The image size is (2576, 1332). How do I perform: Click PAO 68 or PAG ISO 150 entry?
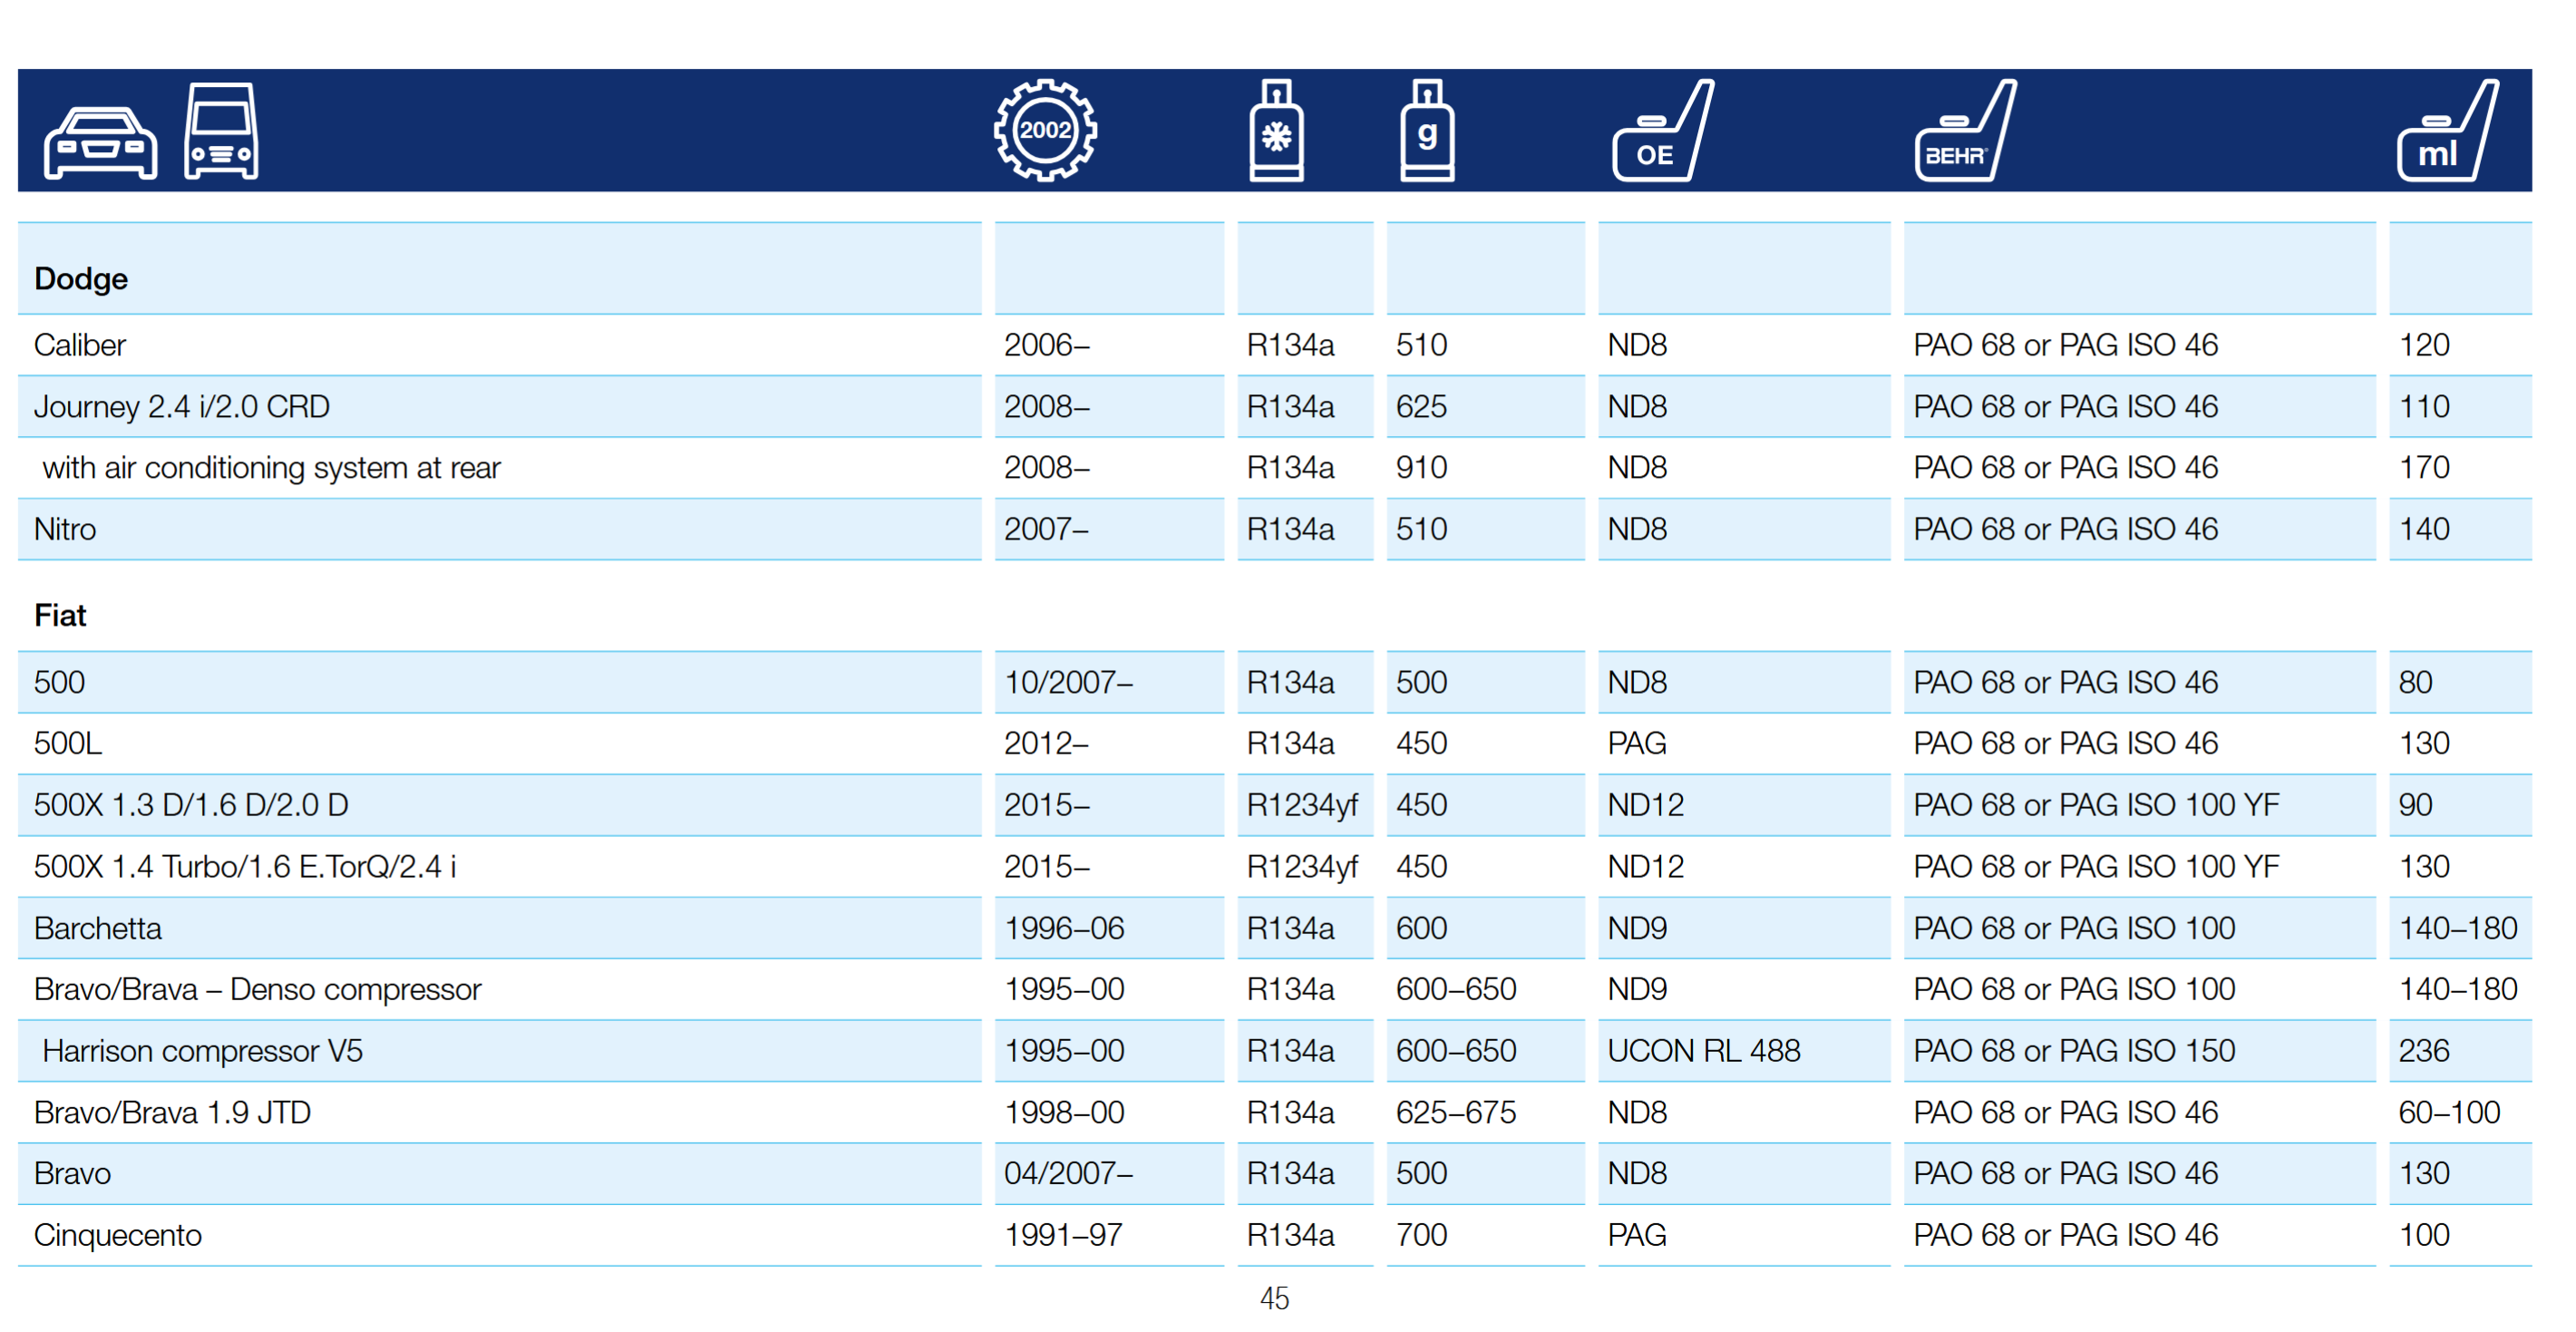pyautogui.click(x=2074, y=1050)
